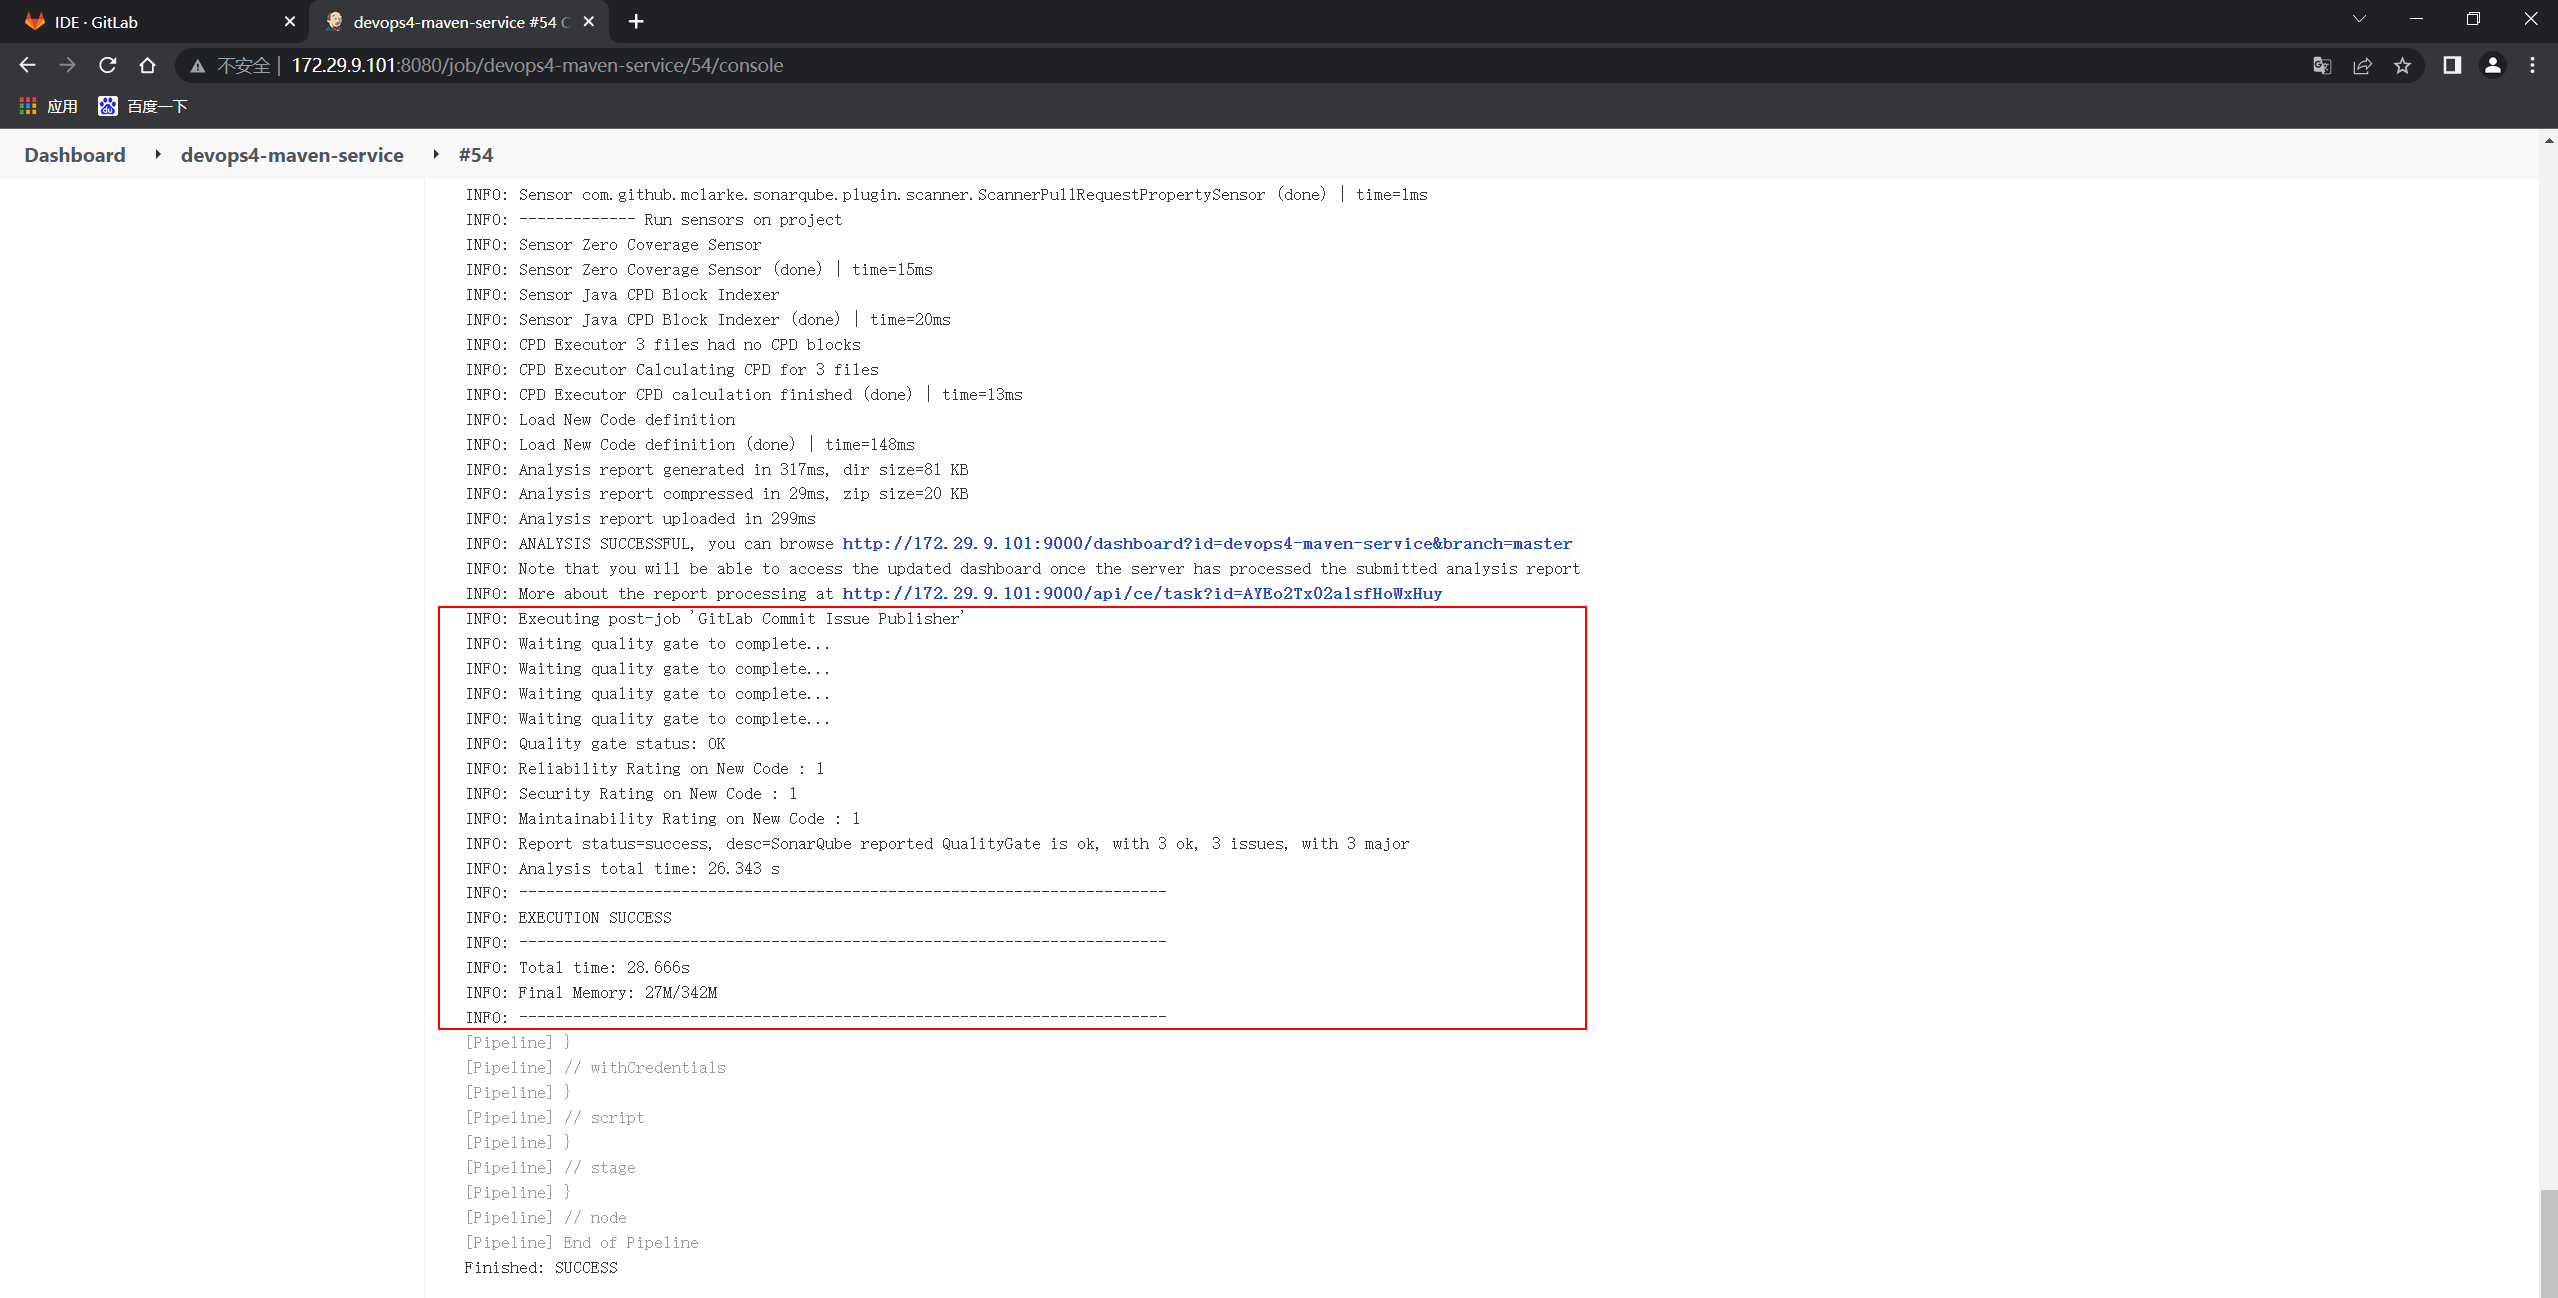Open the 百度一下 bookmark
2558x1298 pixels.
143,106
